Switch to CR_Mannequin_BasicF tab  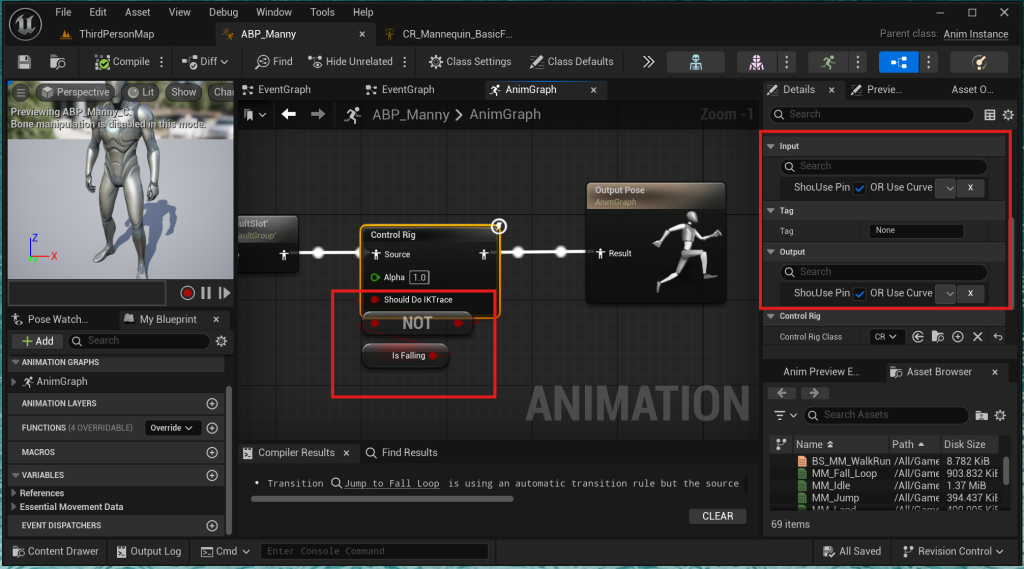tap(456, 34)
